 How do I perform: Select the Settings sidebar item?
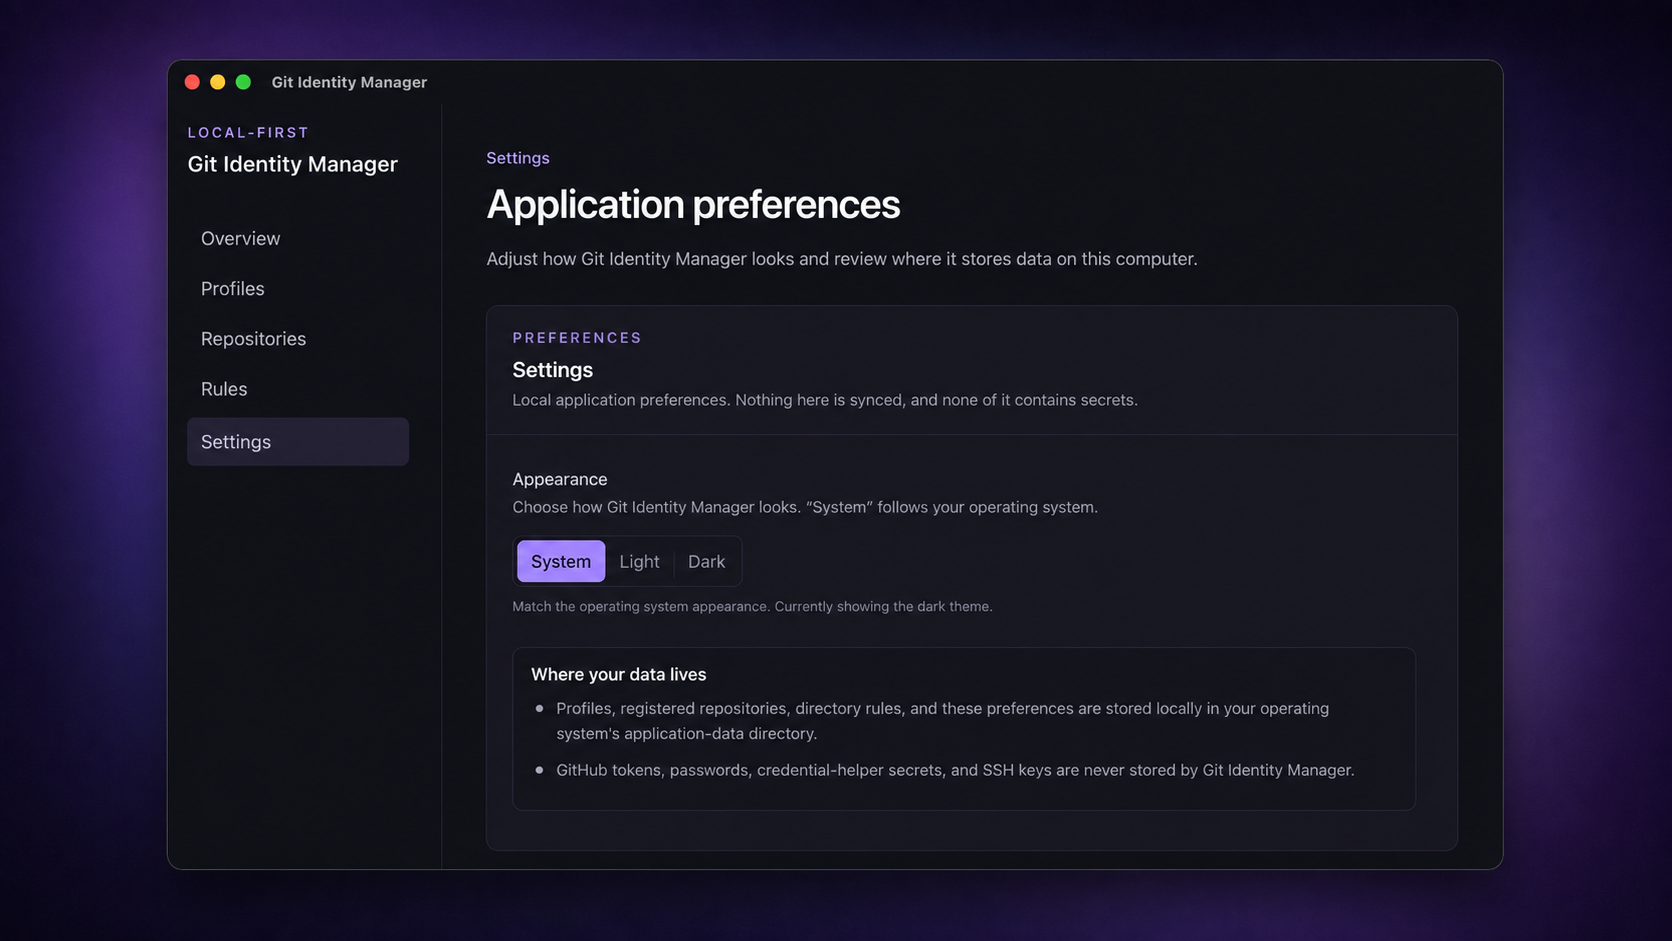[x=298, y=441]
